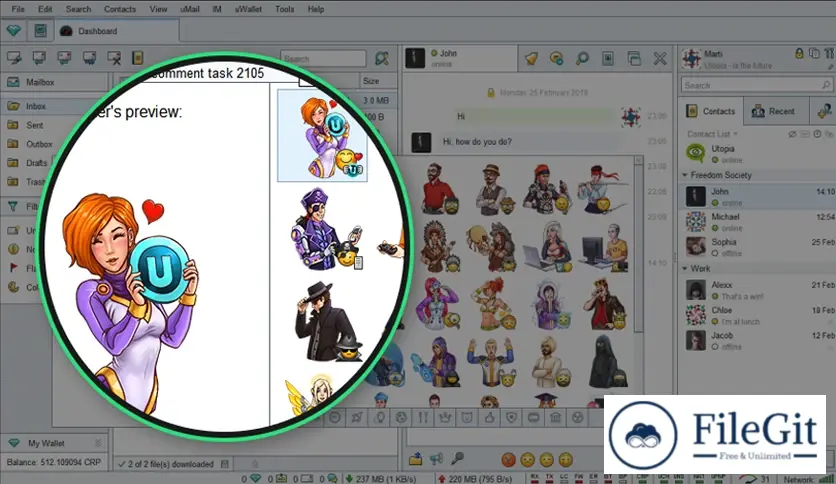Select the Sent folder
The width and height of the screenshot is (836, 484).
coord(35,125)
